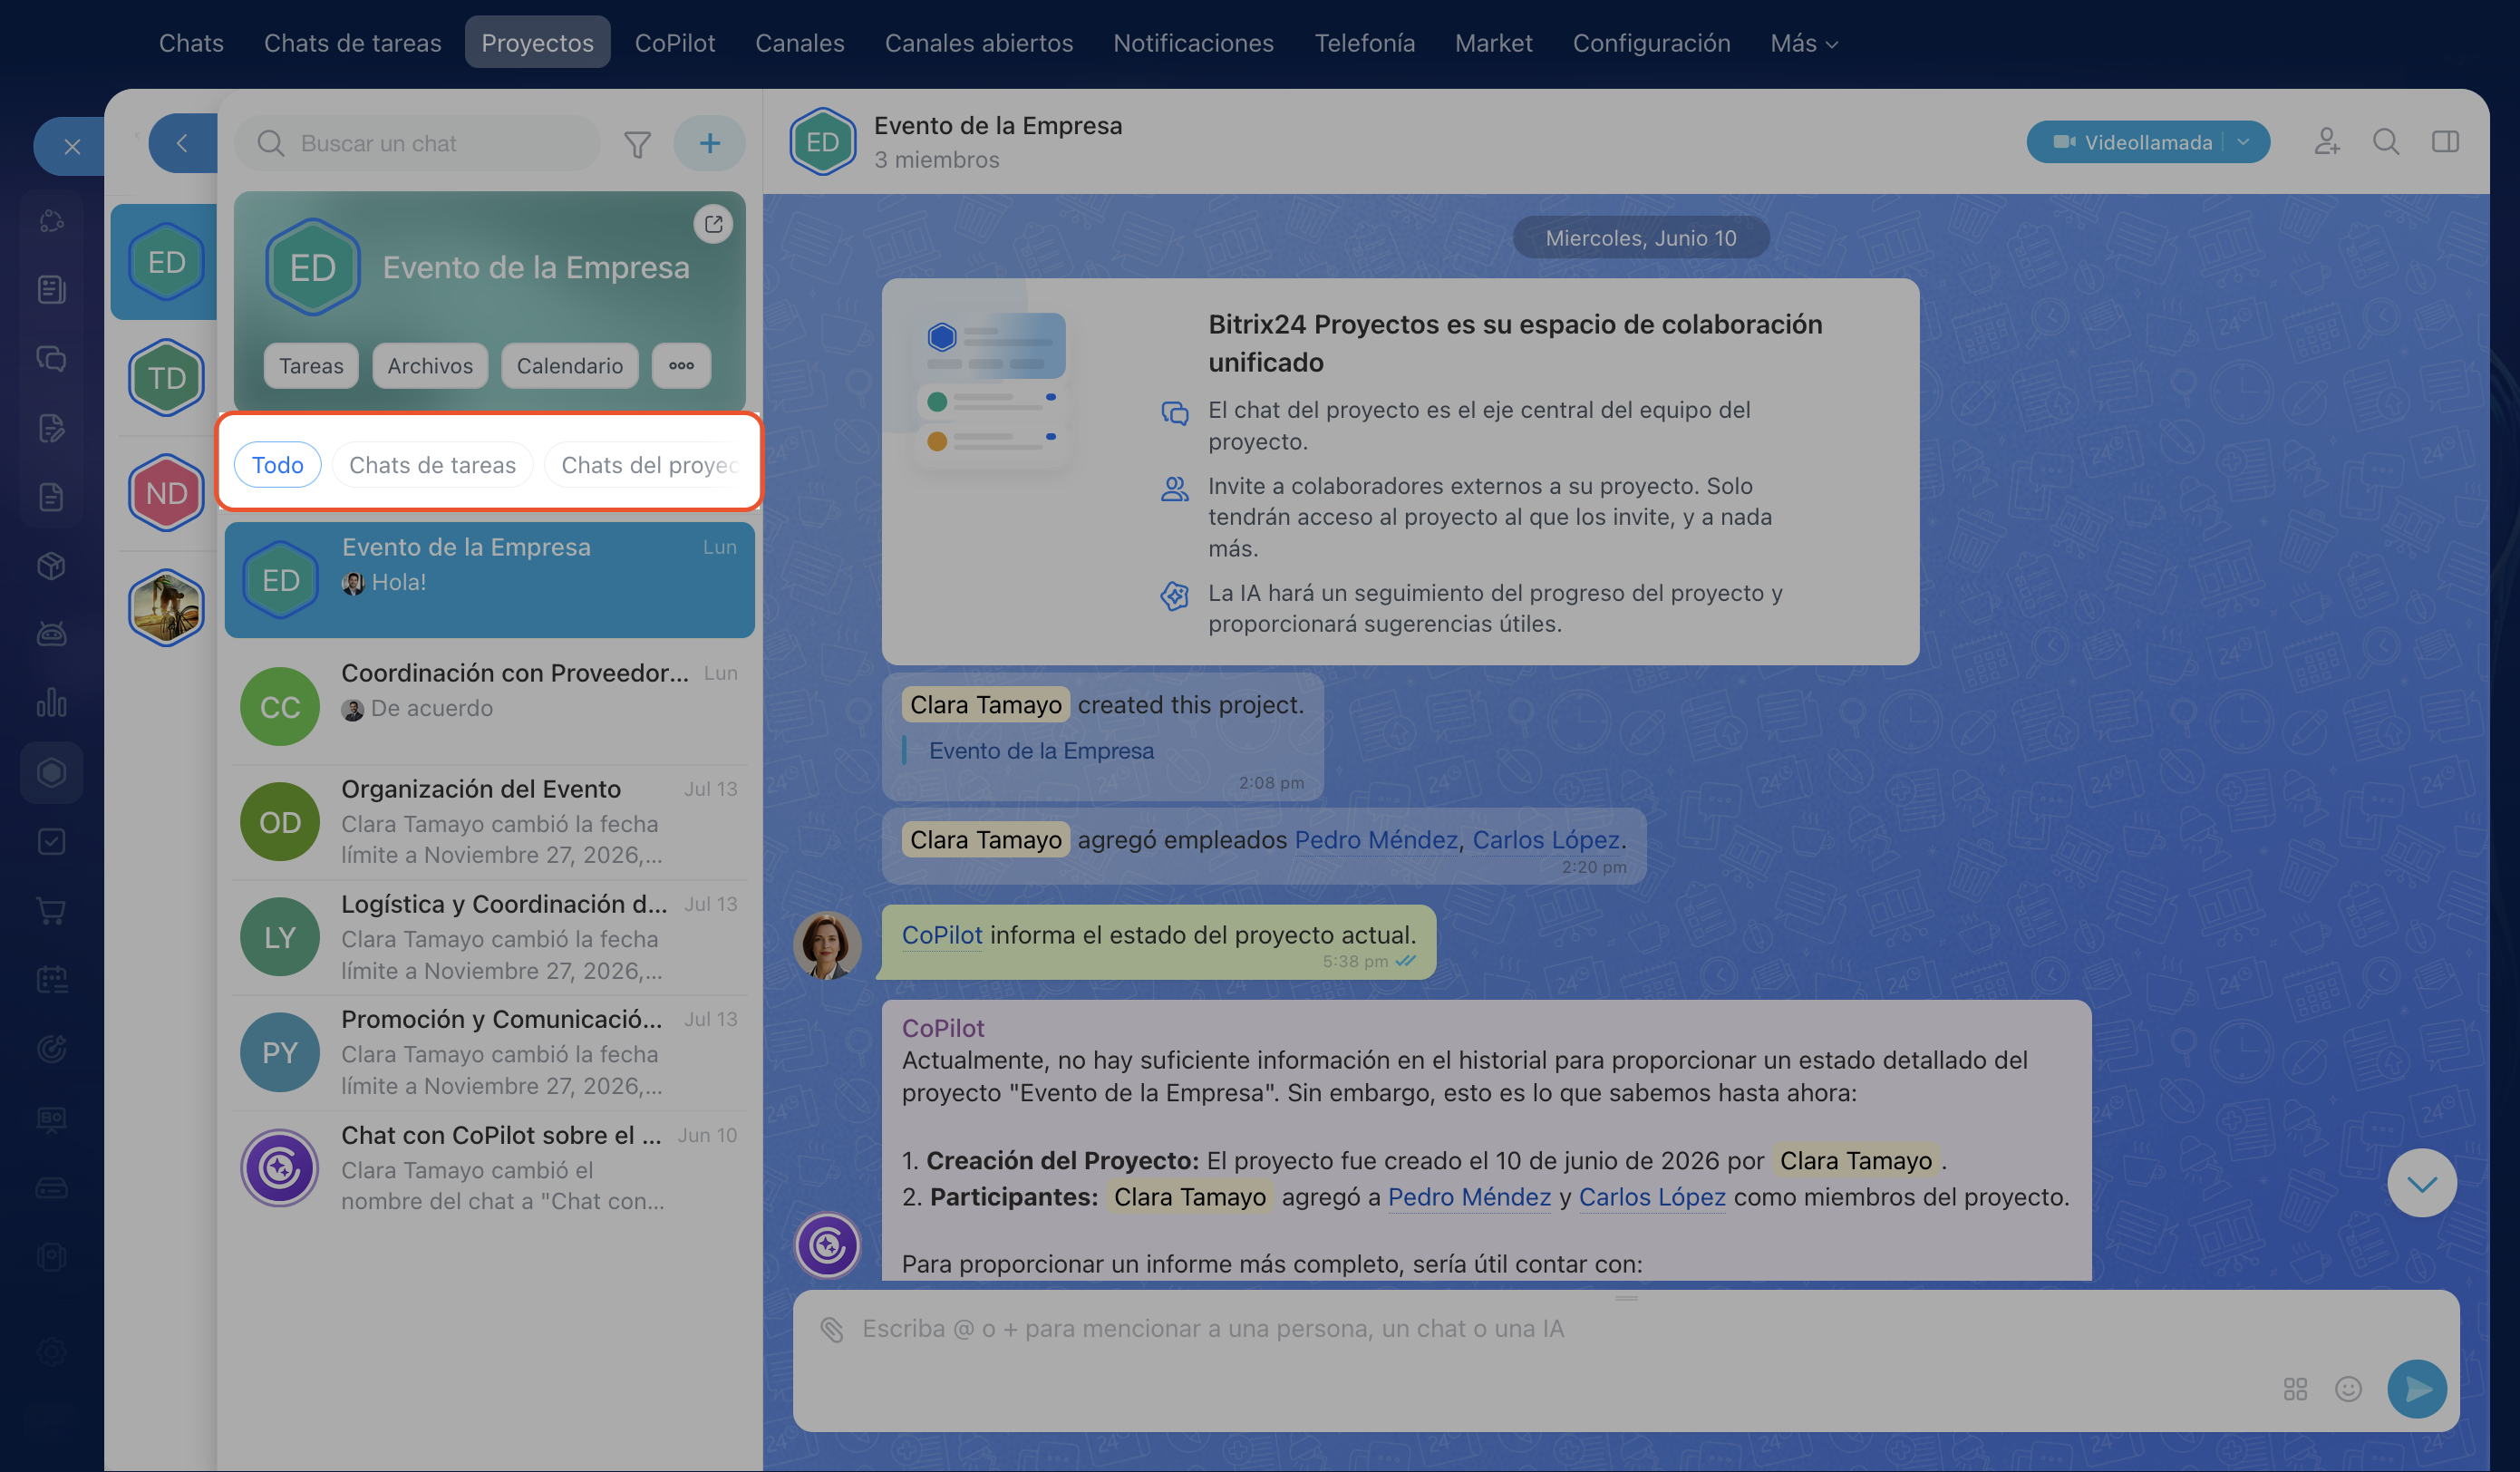Expand the Más menu
This screenshot has height=1472, width=2520.
(x=1803, y=43)
